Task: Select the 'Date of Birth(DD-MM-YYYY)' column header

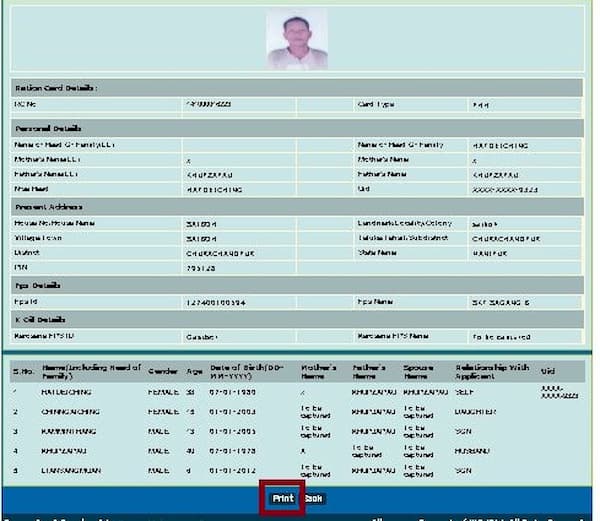Action: point(247,371)
